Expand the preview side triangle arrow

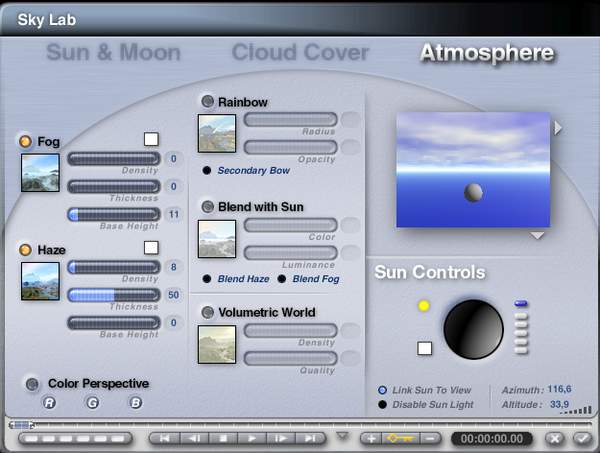[558, 128]
